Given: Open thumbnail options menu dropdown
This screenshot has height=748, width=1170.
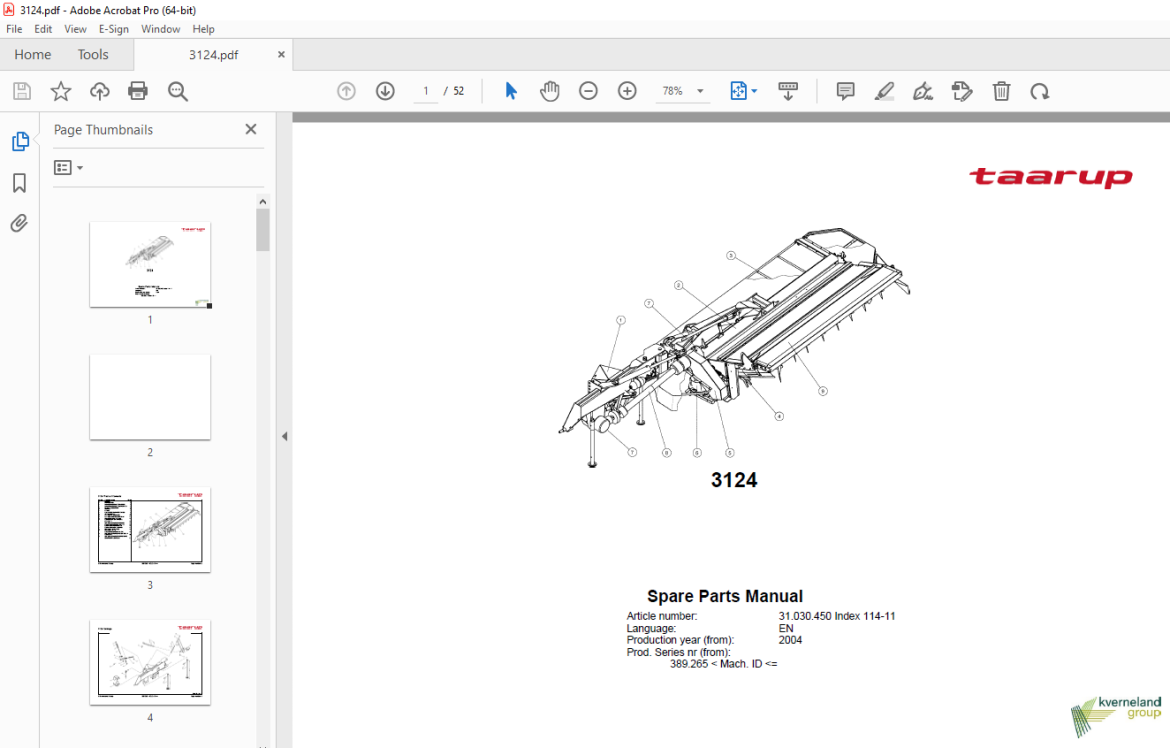Looking at the screenshot, I should [68, 168].
